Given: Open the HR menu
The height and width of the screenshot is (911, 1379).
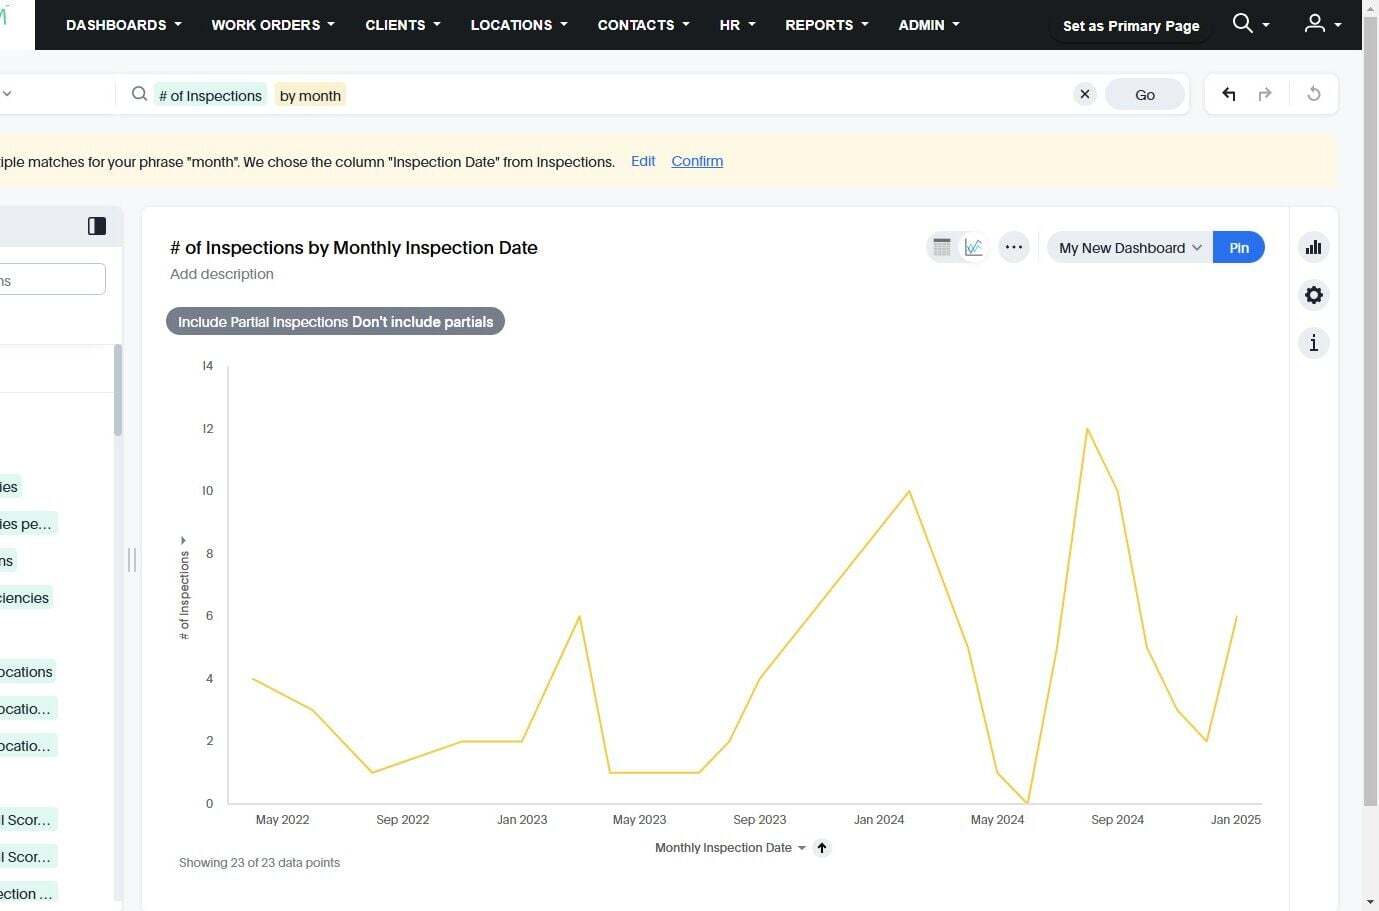Looking at the screenshot, I should pyautogui.click(x=737, y=25).
